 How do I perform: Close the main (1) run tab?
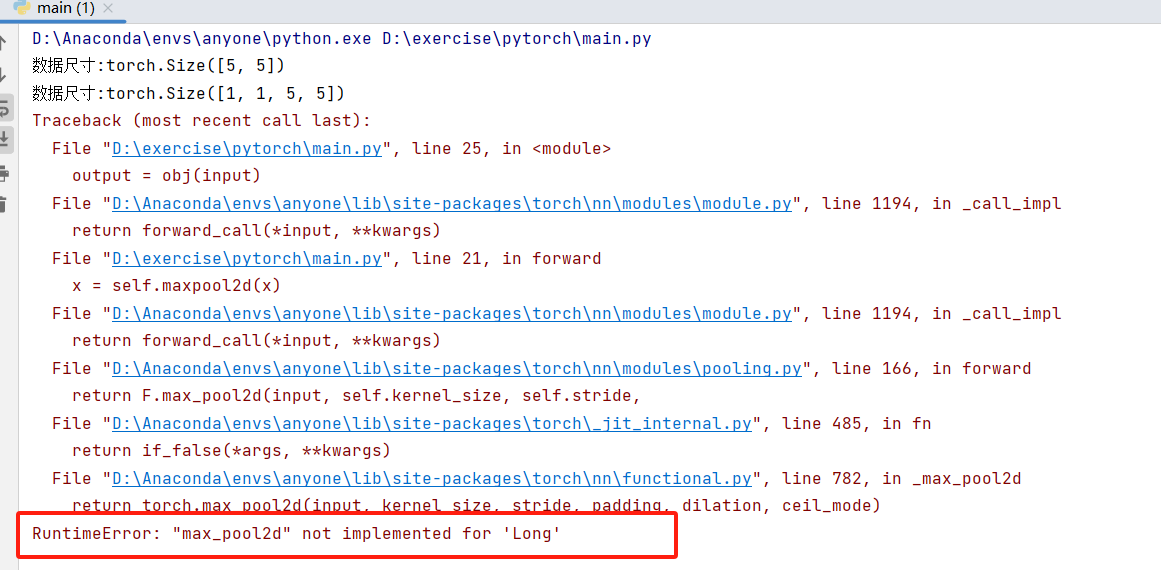coord(107,9)
